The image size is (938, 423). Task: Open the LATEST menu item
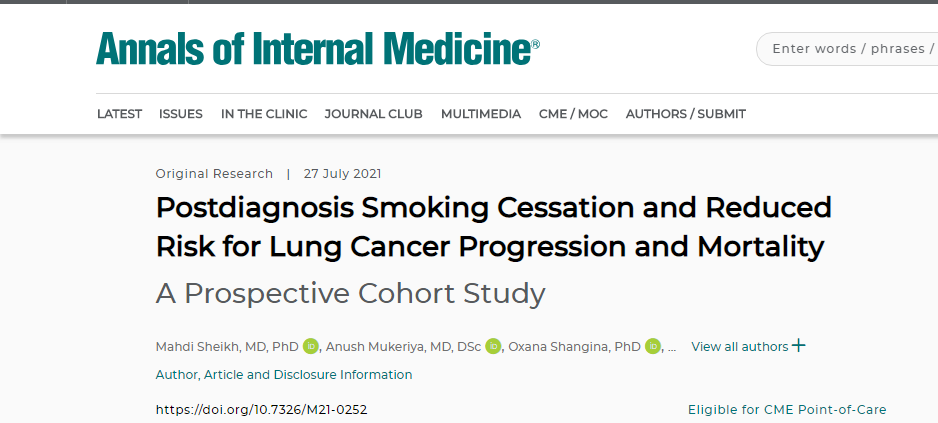(x=119, y=114)
